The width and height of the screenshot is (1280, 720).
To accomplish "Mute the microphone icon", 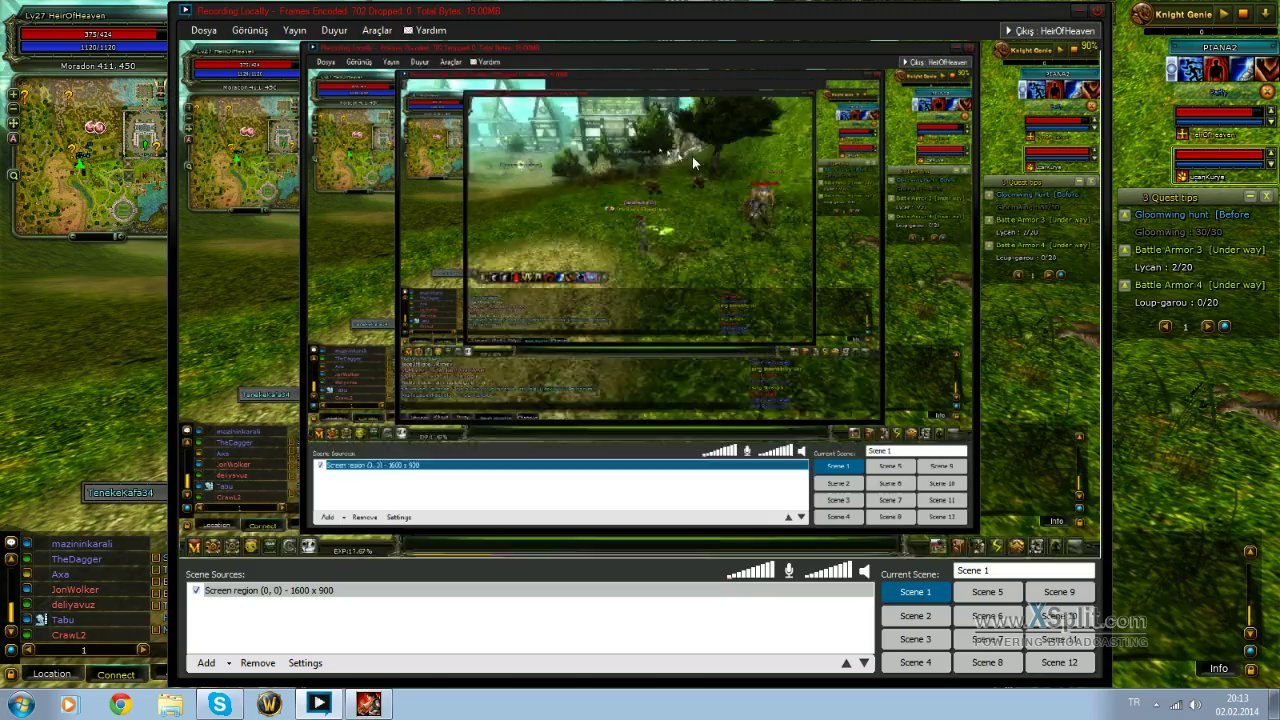I will coord(789,571).
